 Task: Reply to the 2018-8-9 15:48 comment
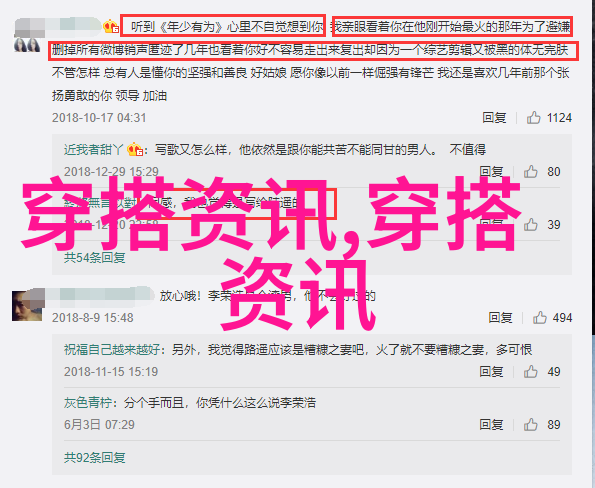coord(500,318)
